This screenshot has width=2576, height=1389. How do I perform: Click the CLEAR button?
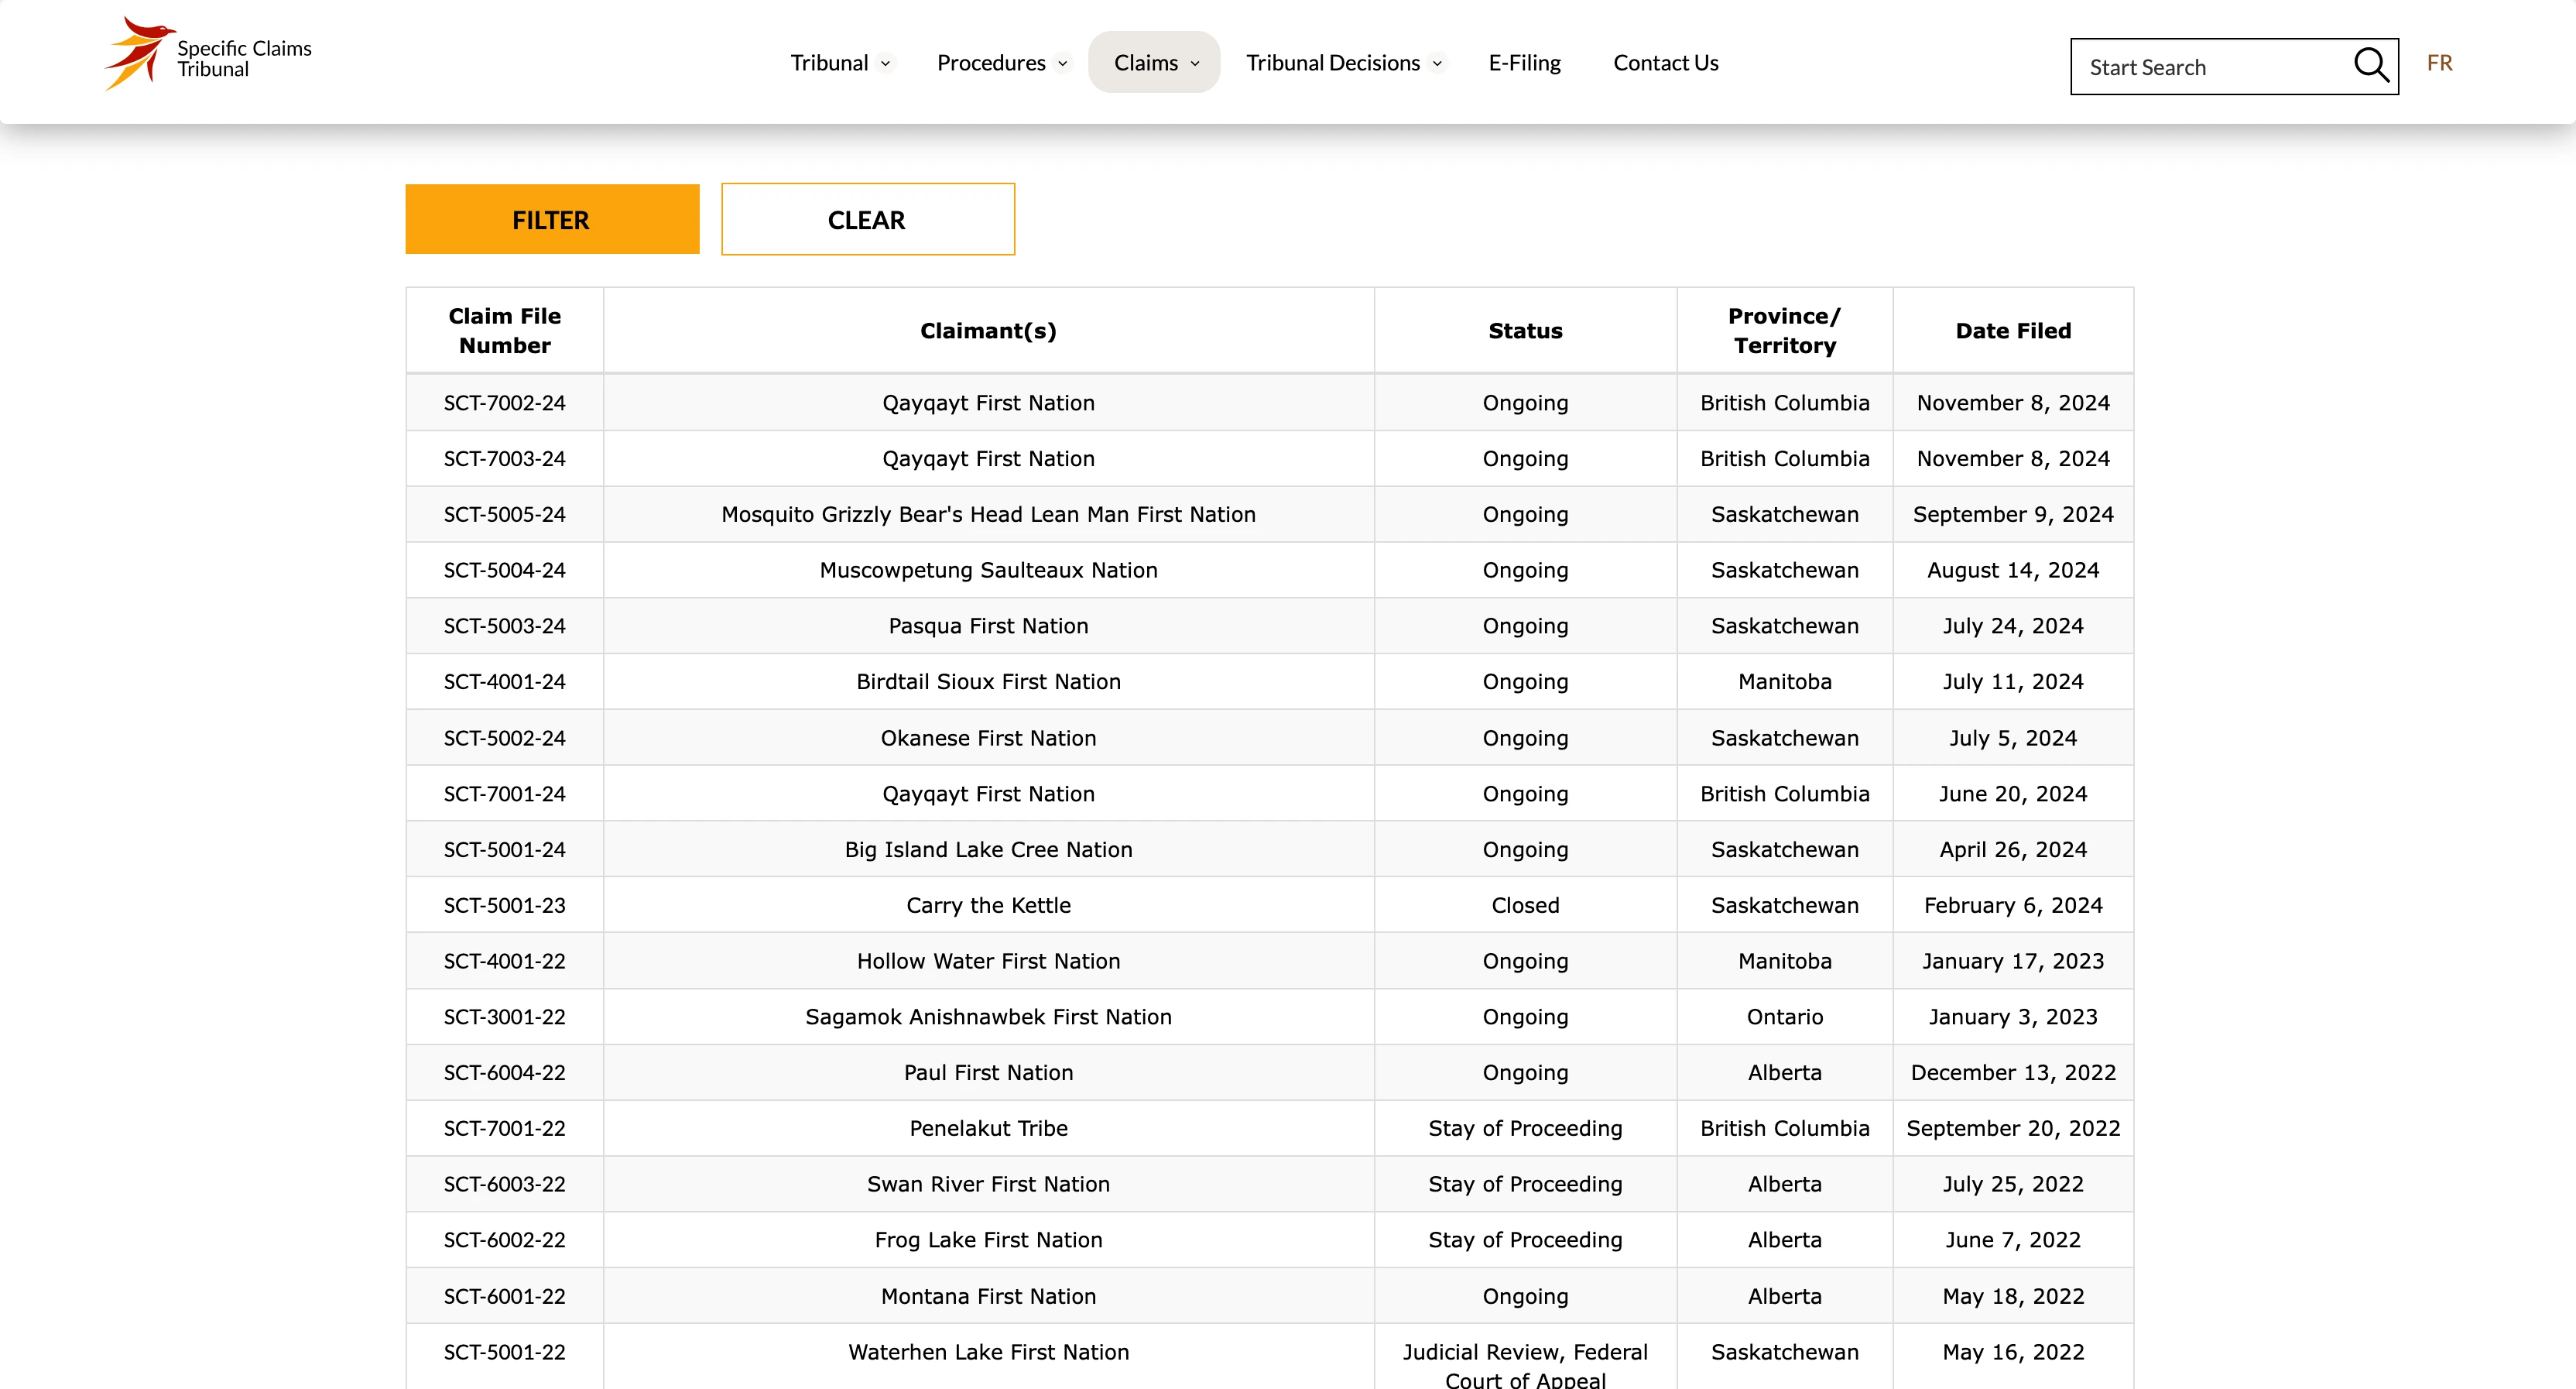867,220
